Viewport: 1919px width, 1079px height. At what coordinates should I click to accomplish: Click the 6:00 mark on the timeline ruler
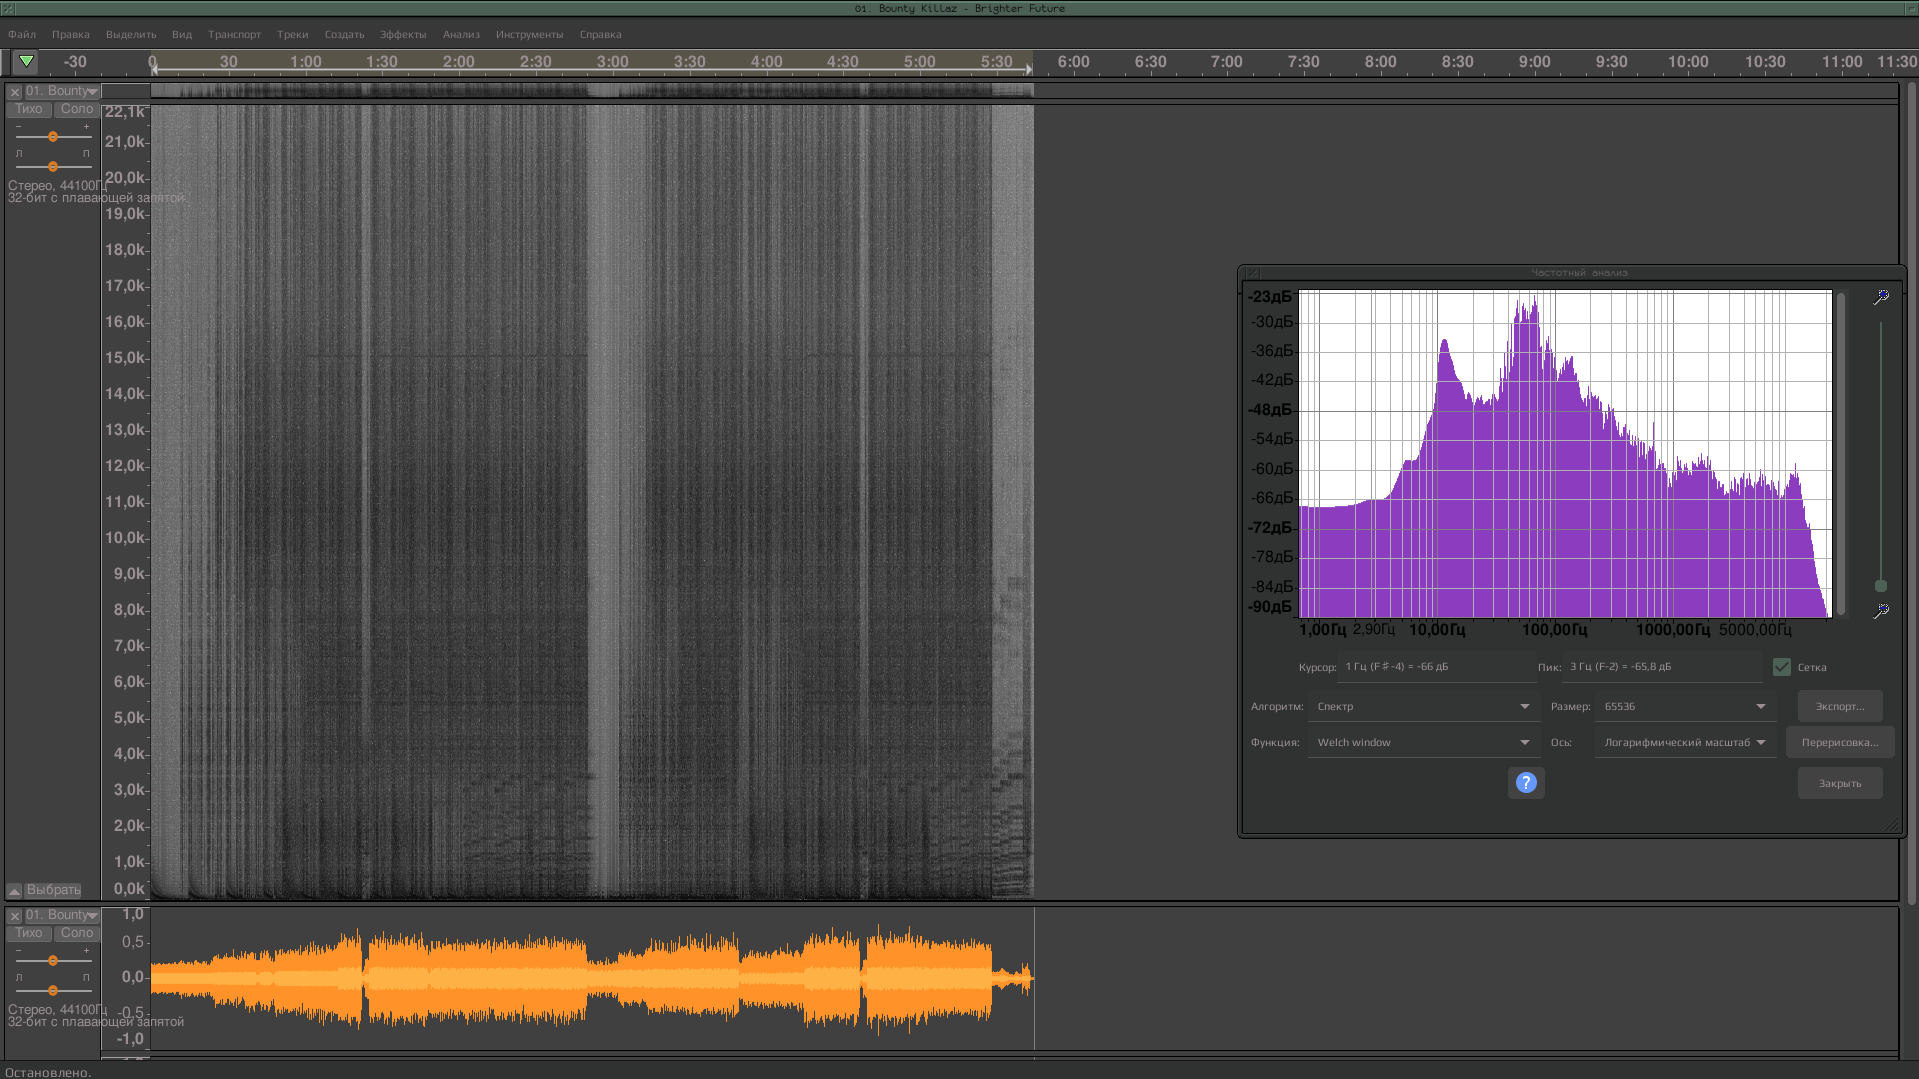click(1073, 62)
